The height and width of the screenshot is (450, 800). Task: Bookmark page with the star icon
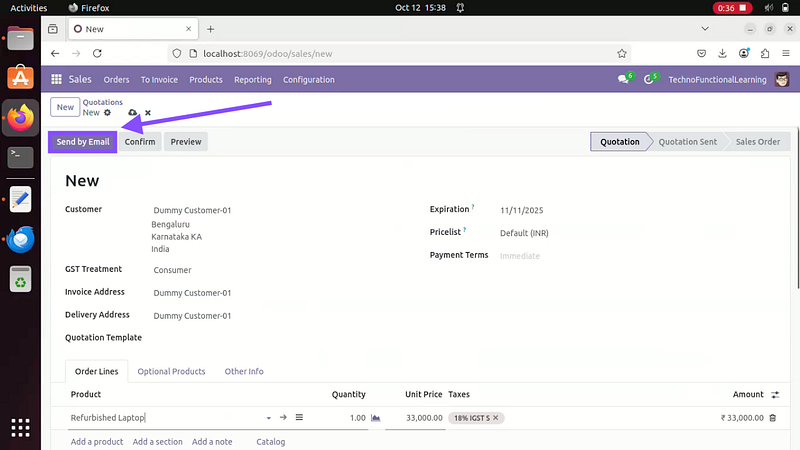point(622,54)
